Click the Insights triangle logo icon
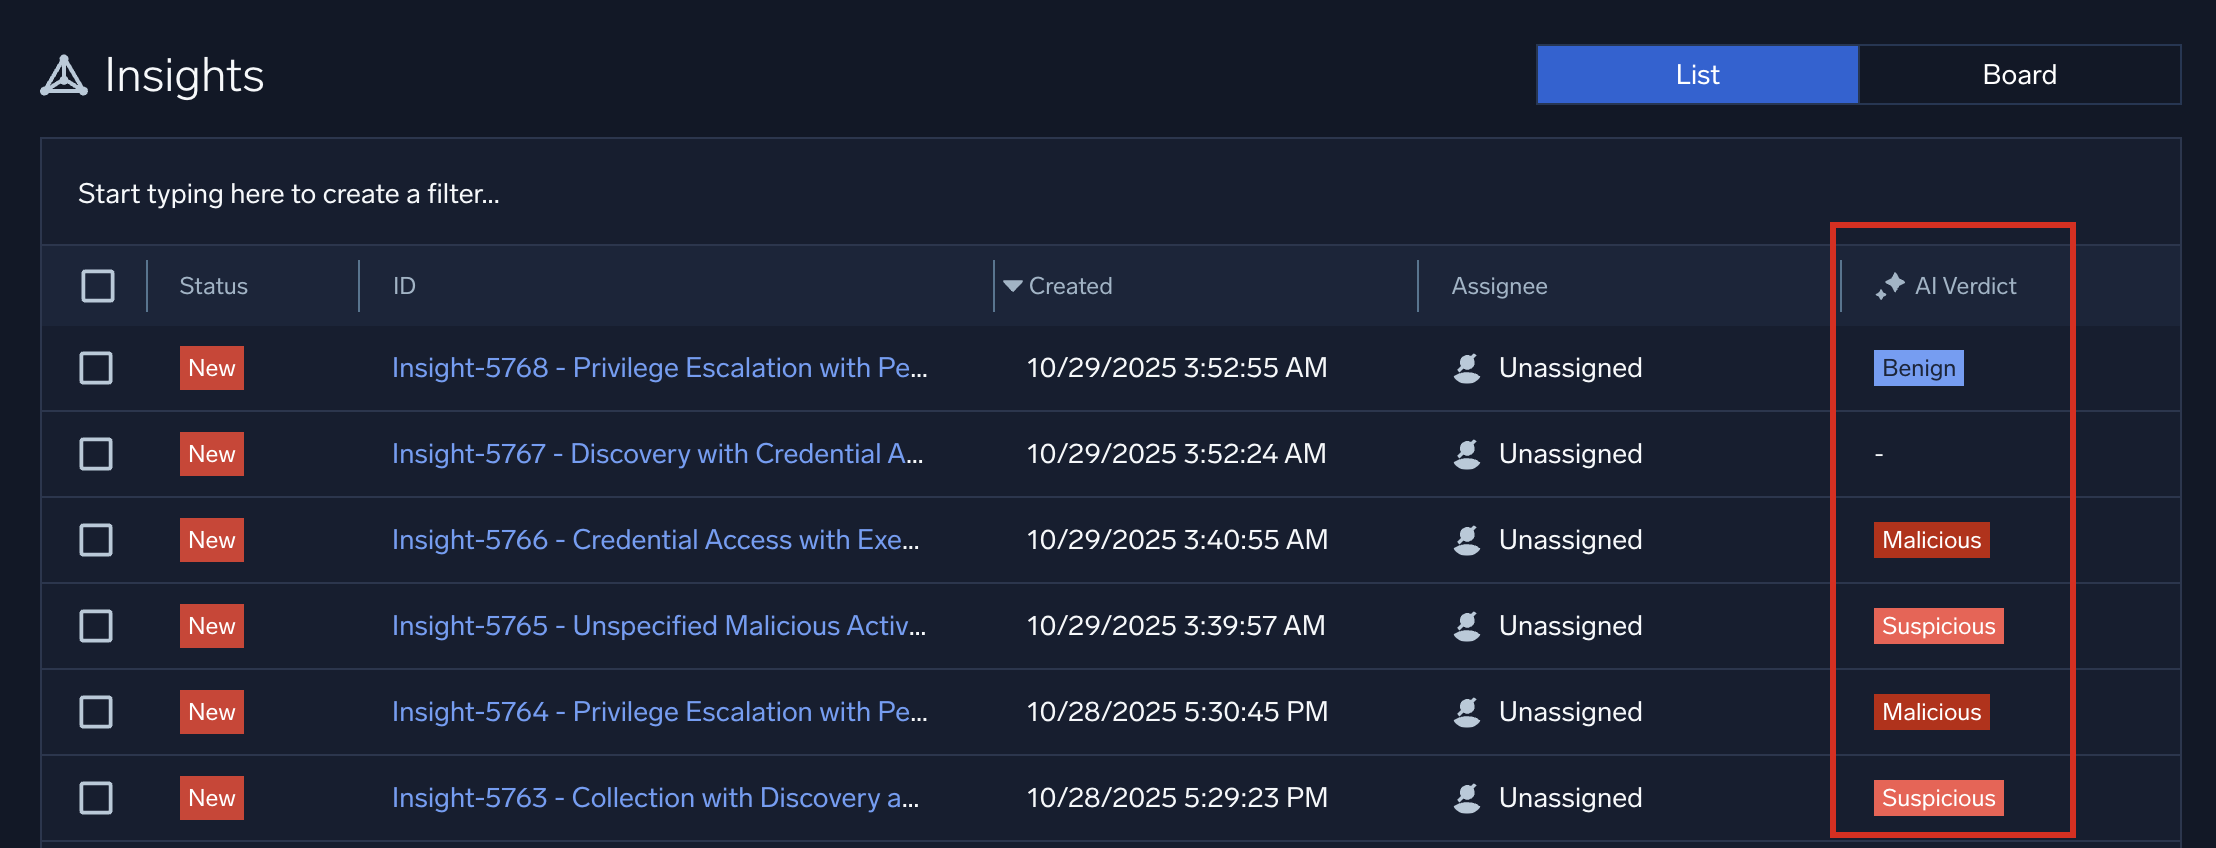 pos(64,76)
